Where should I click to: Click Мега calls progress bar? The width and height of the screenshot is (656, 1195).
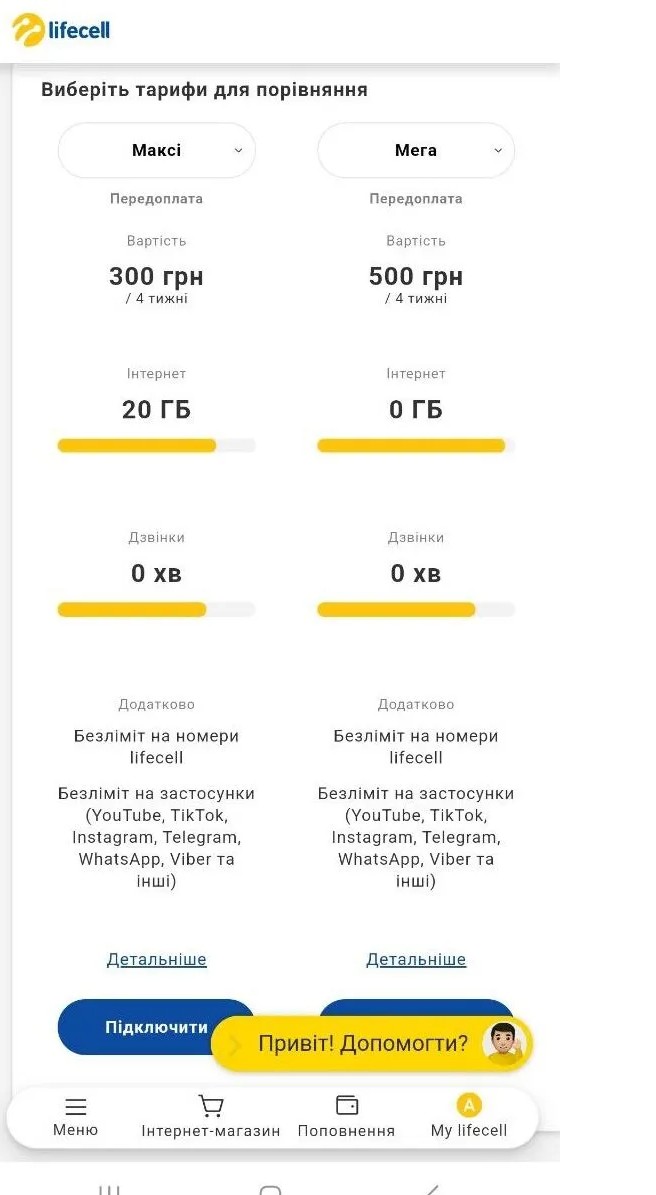(416, 610)
